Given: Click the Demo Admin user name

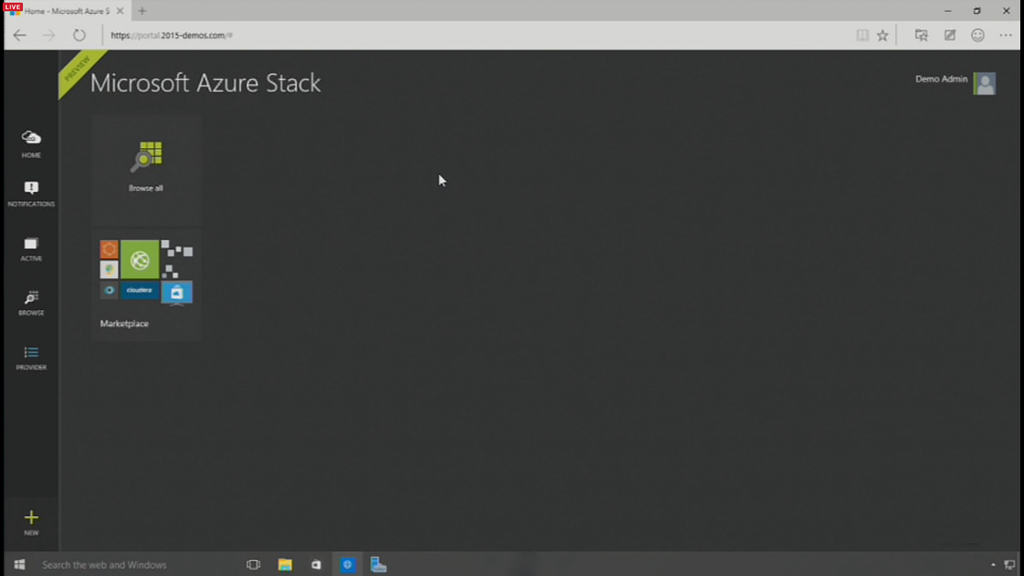Looking at the screenshot, I should pos(940,79).
